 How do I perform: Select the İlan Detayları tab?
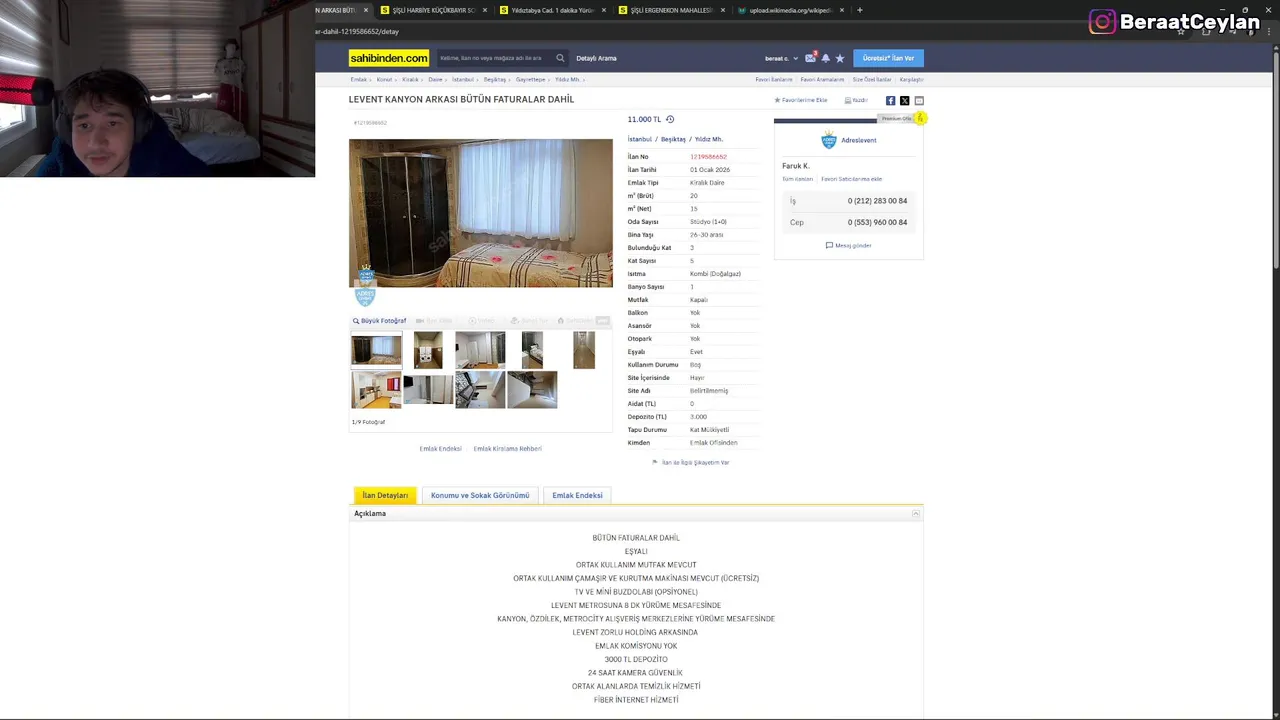pyautogui.click(x=385, y=495)
